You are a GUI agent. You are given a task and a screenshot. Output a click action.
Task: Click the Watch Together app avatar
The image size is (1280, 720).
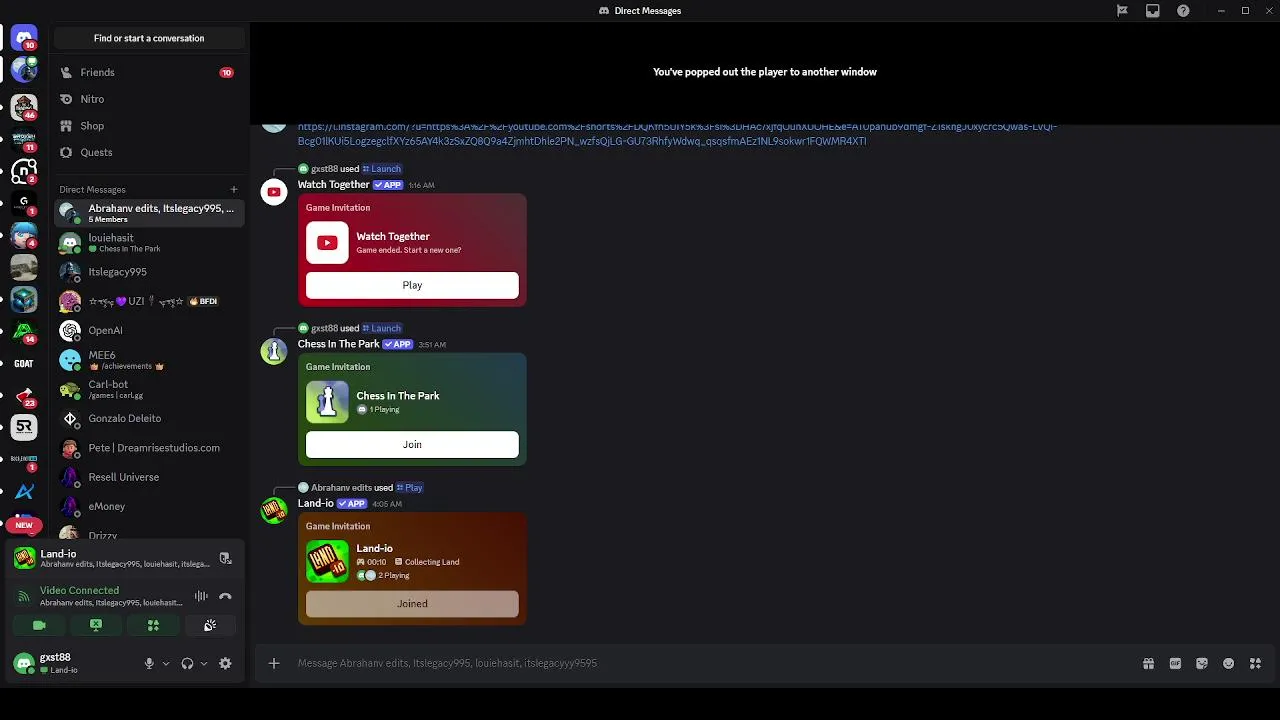(274, 192)
